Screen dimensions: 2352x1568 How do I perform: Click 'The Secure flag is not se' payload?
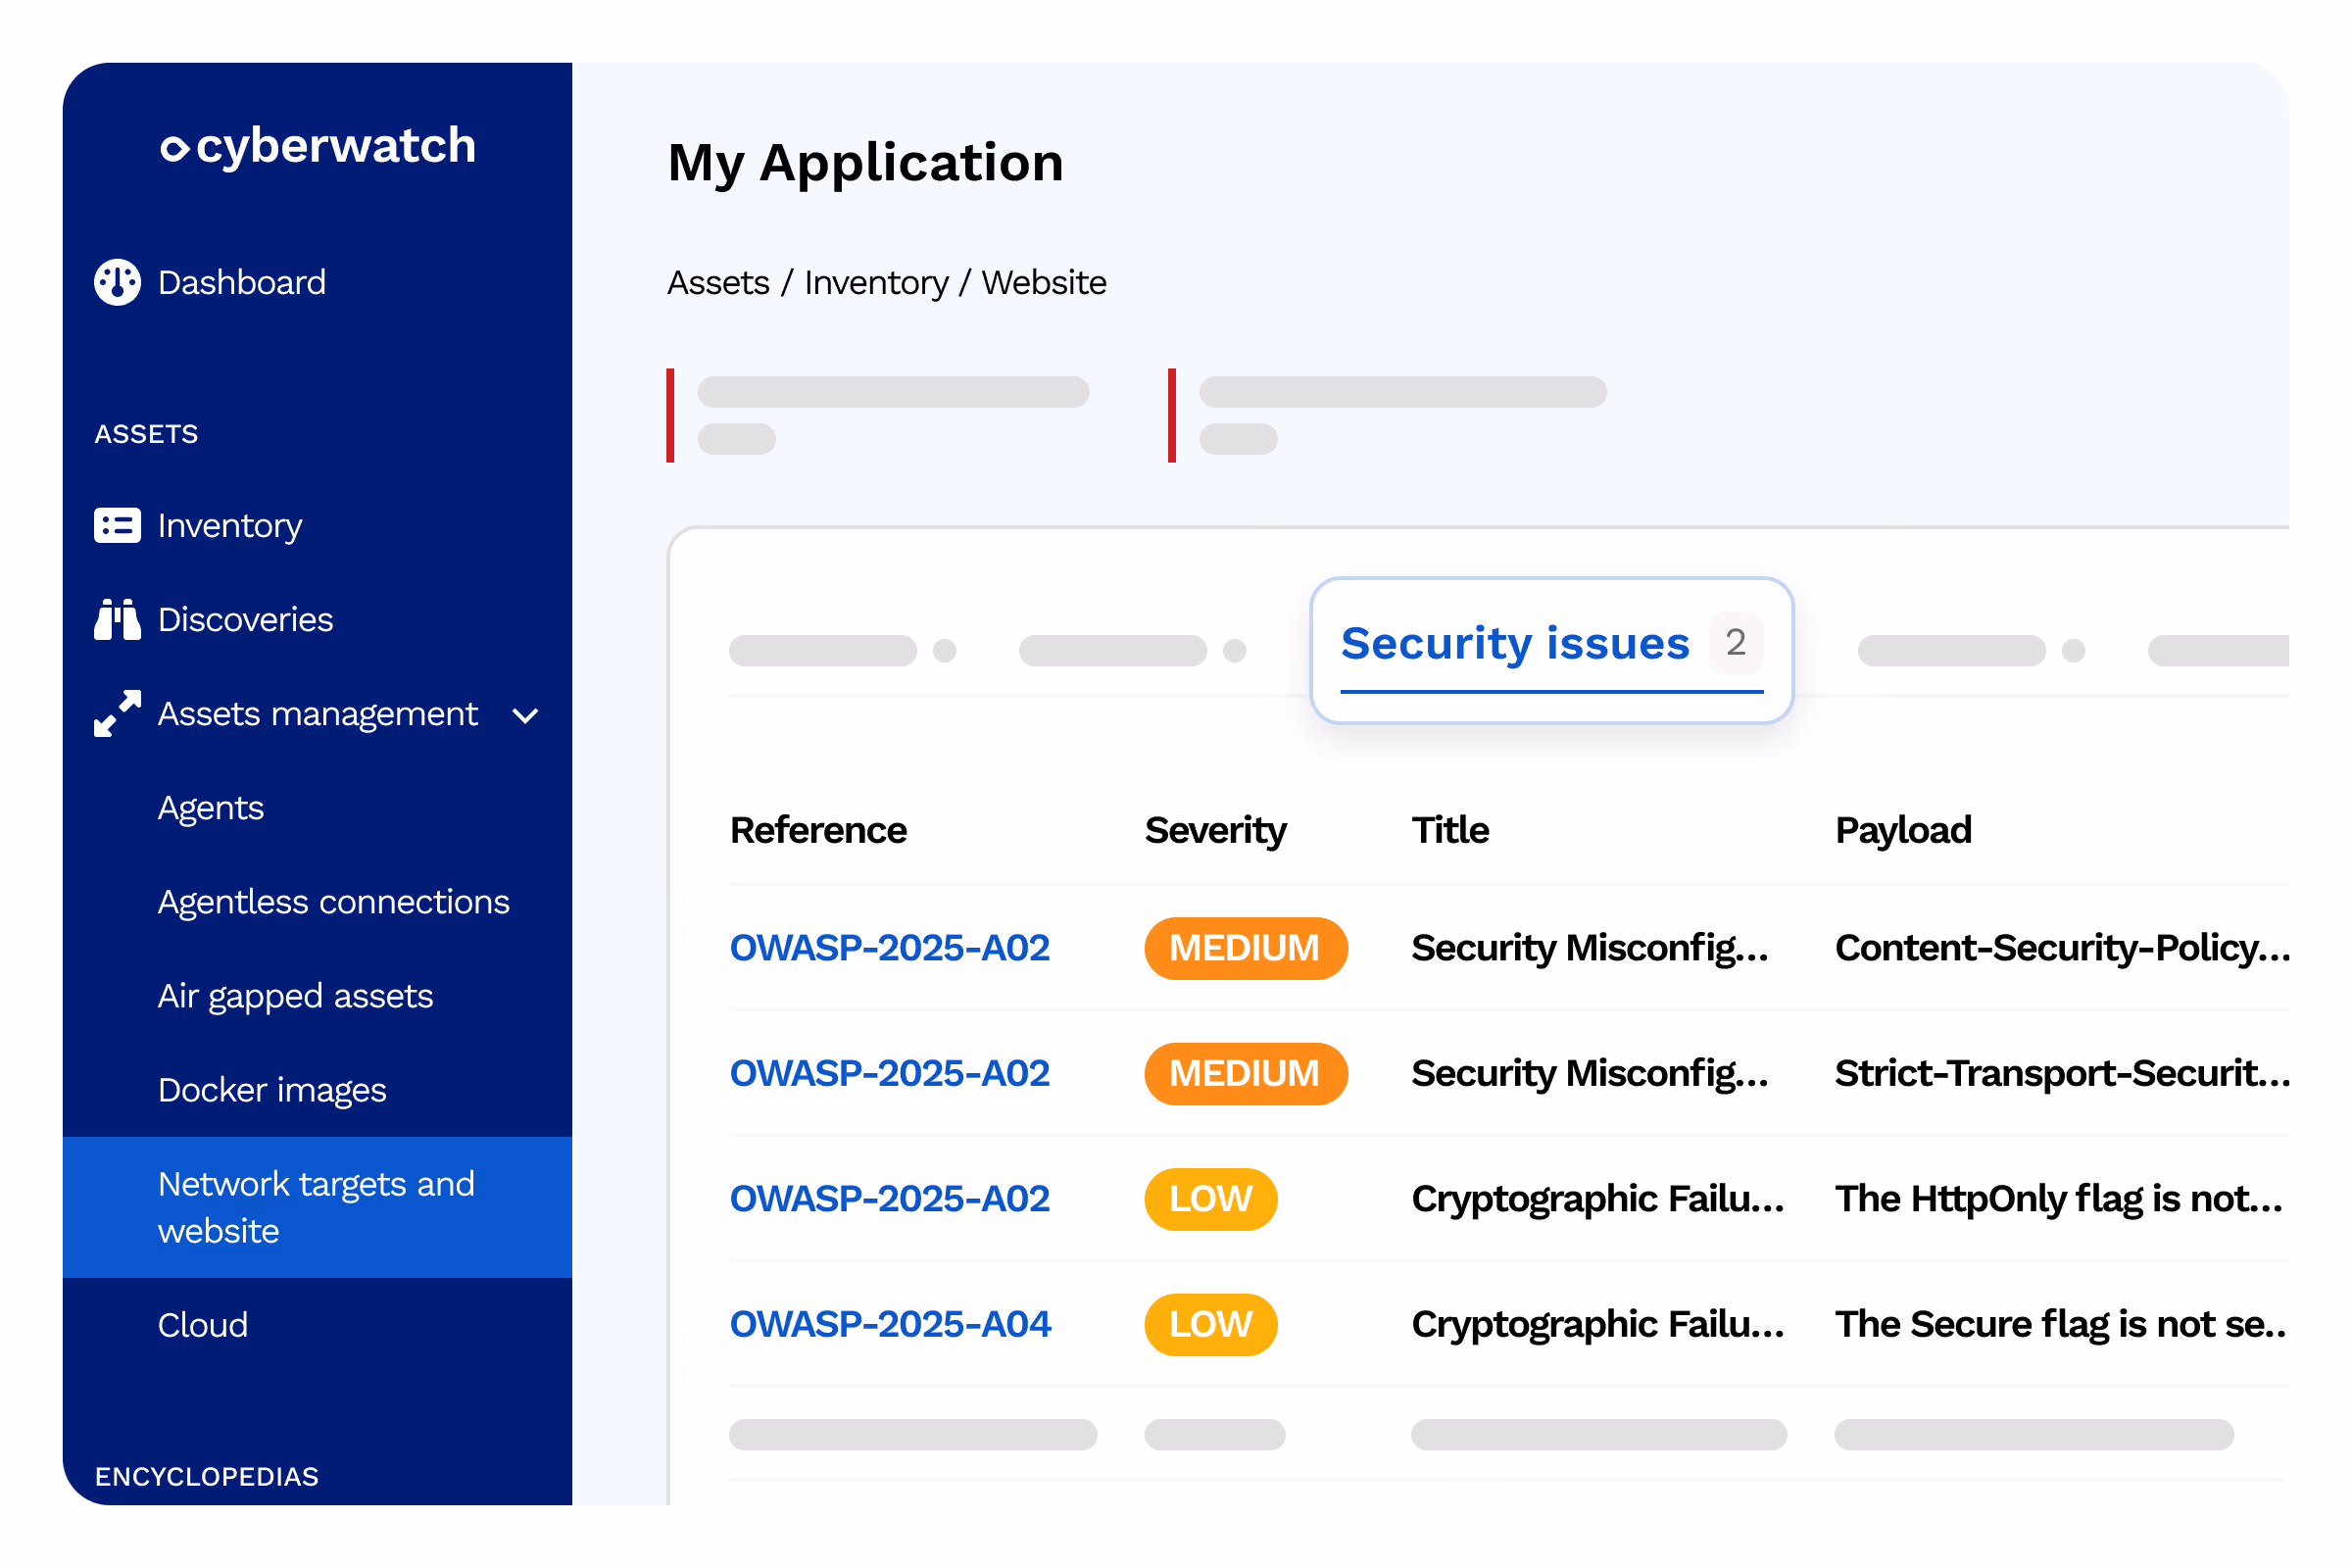pyautogui.click(x=2061, y=1325)
